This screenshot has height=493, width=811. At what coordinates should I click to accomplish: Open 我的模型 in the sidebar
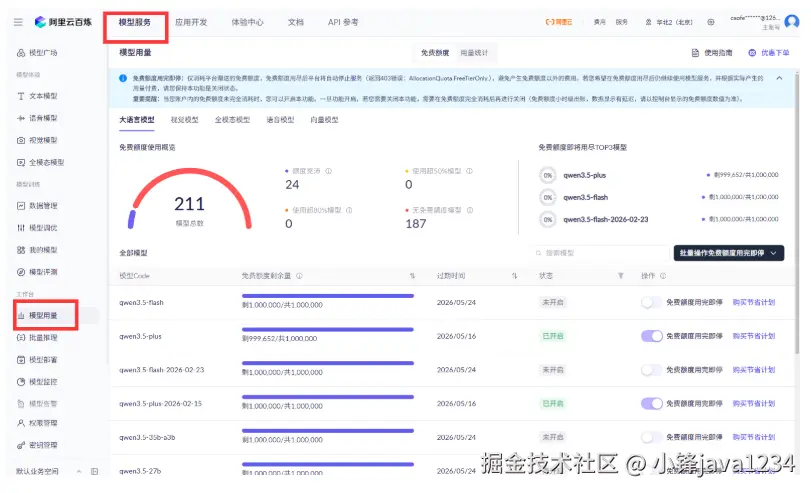coord(37,250)
